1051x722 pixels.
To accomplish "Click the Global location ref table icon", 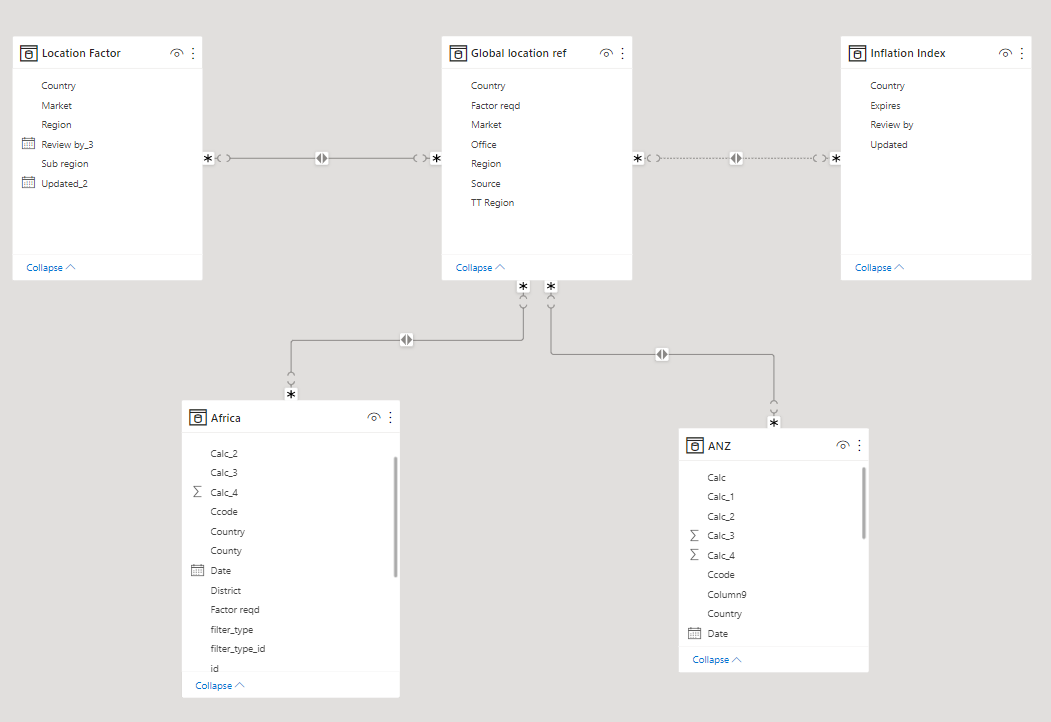I will pos(458,53).
